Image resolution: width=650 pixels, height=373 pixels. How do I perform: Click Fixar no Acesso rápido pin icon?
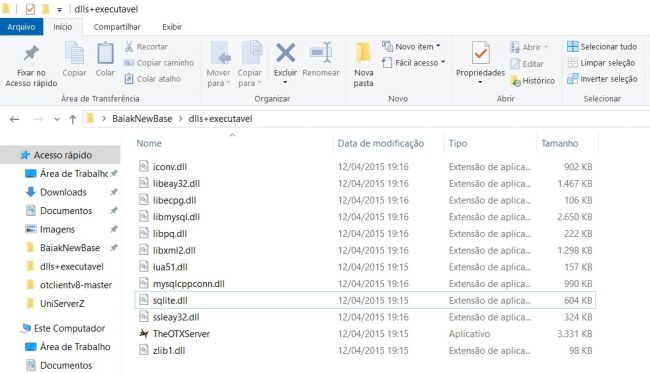[x=31, y=53]
